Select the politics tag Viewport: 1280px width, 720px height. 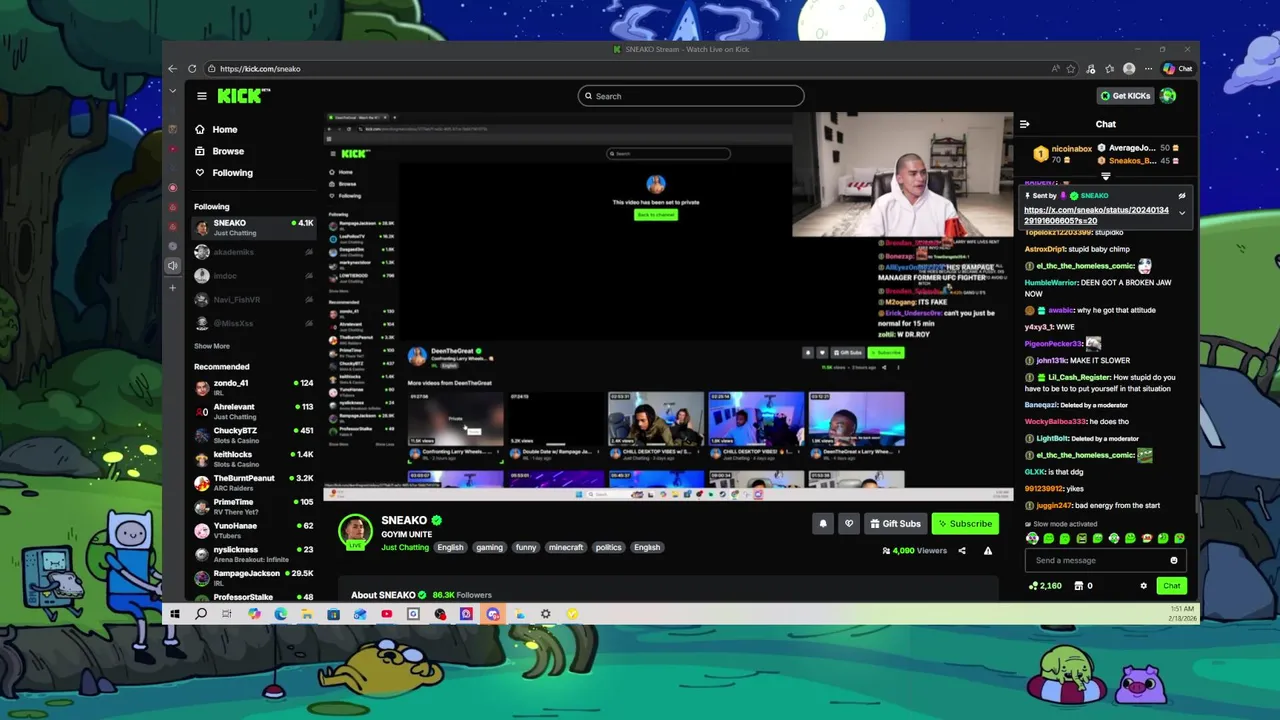(x=609, y=548)
